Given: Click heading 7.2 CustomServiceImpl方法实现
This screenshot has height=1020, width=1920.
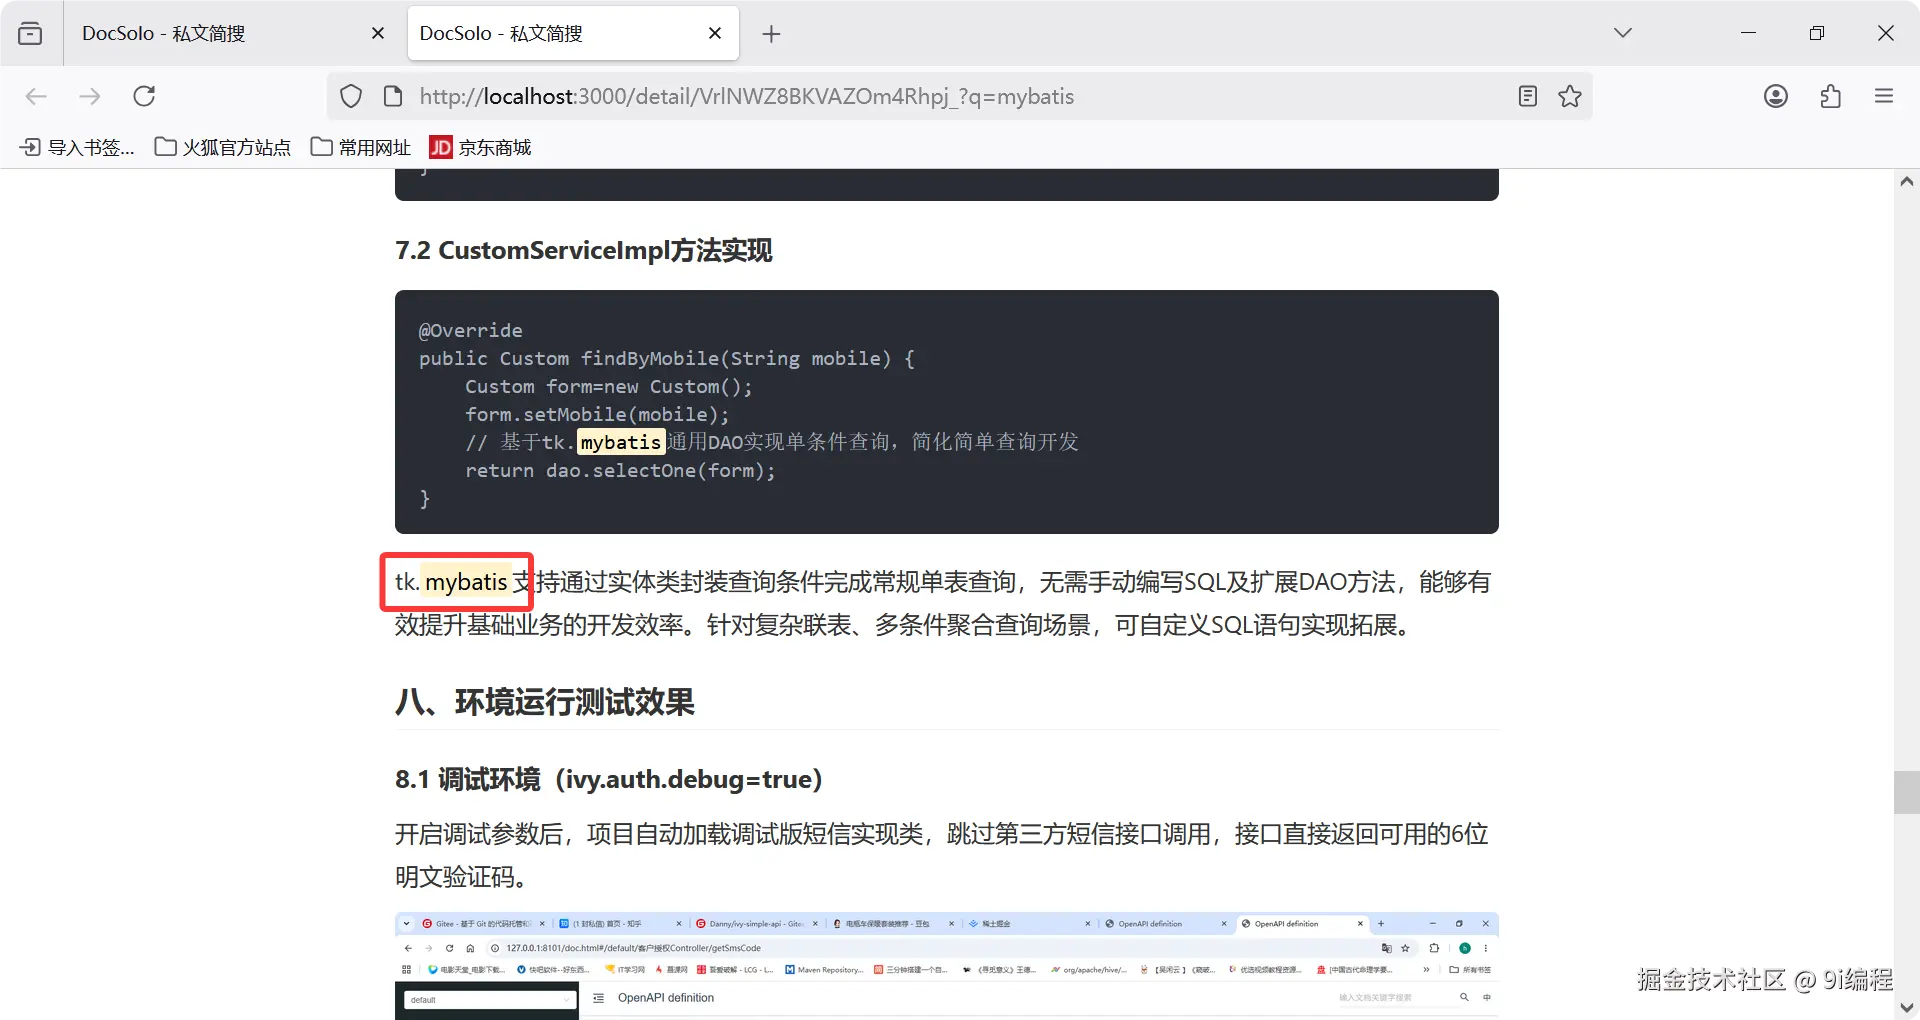Looking at the screenshot, I should (583, 250).
